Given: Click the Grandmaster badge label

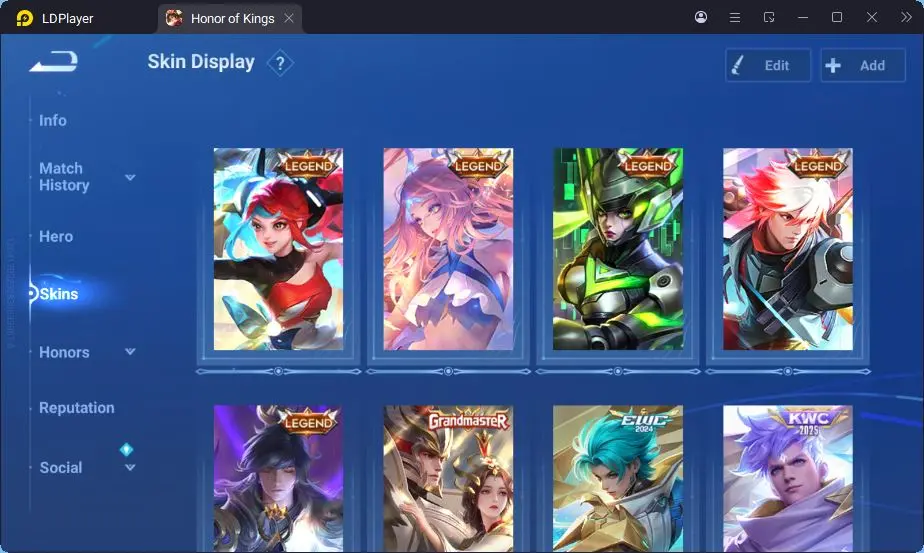Looking at the screenshot, I should click(x=468, y=420).
